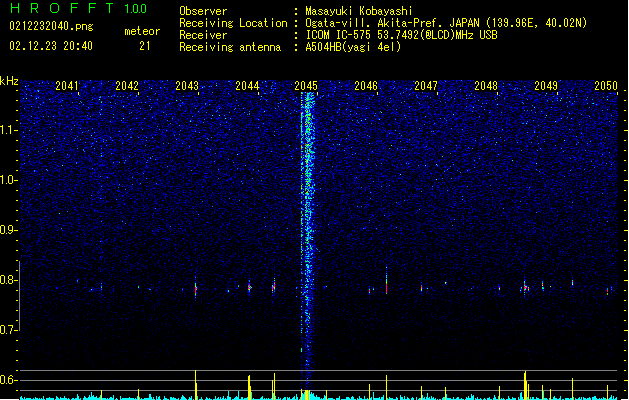Click the HROFFT program title
Viewport: 629px width, 400px height.
pos(63,8)
